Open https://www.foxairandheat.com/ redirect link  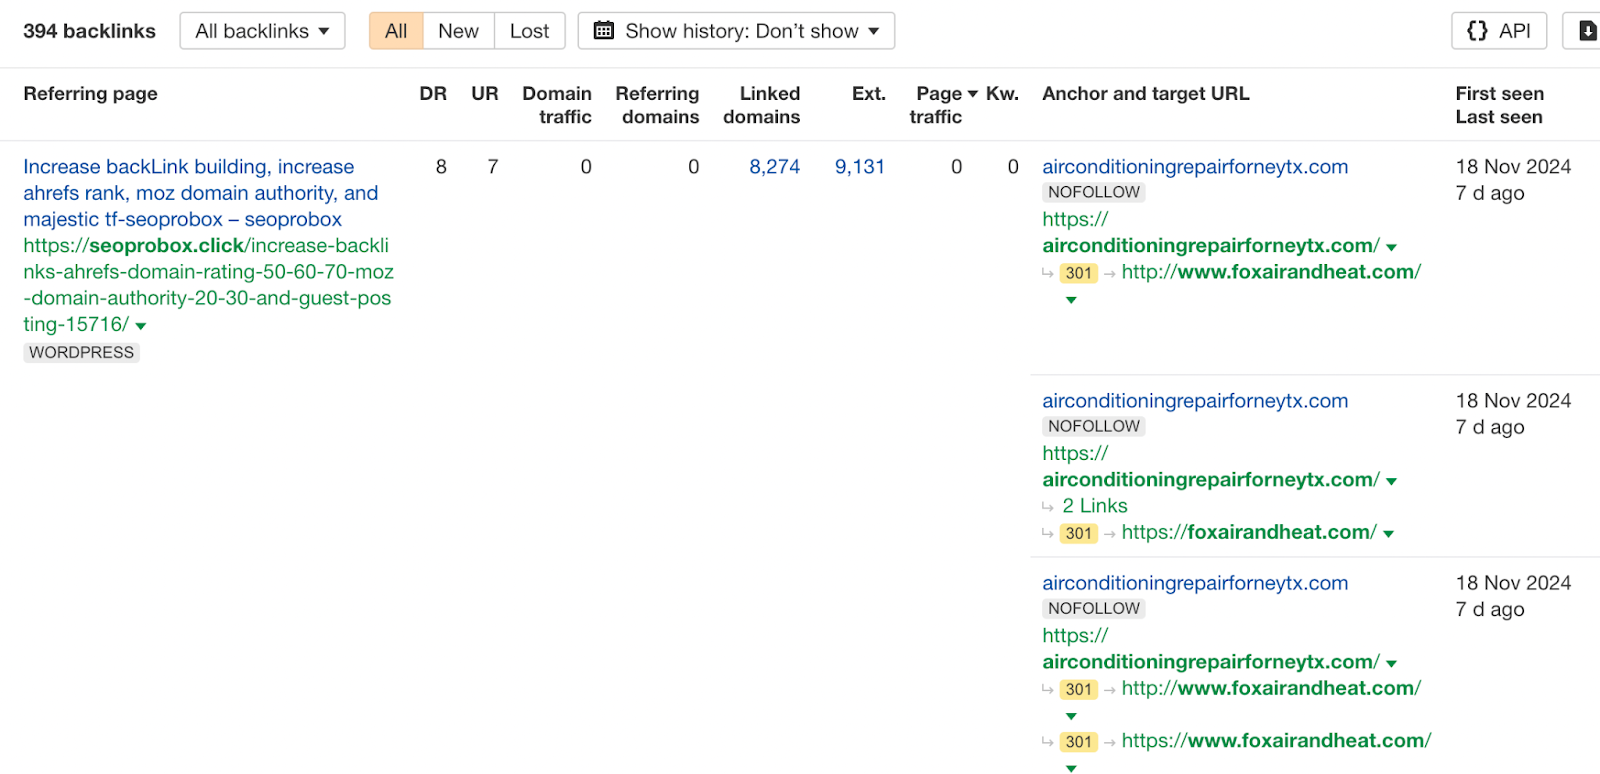pos(1276,741)
